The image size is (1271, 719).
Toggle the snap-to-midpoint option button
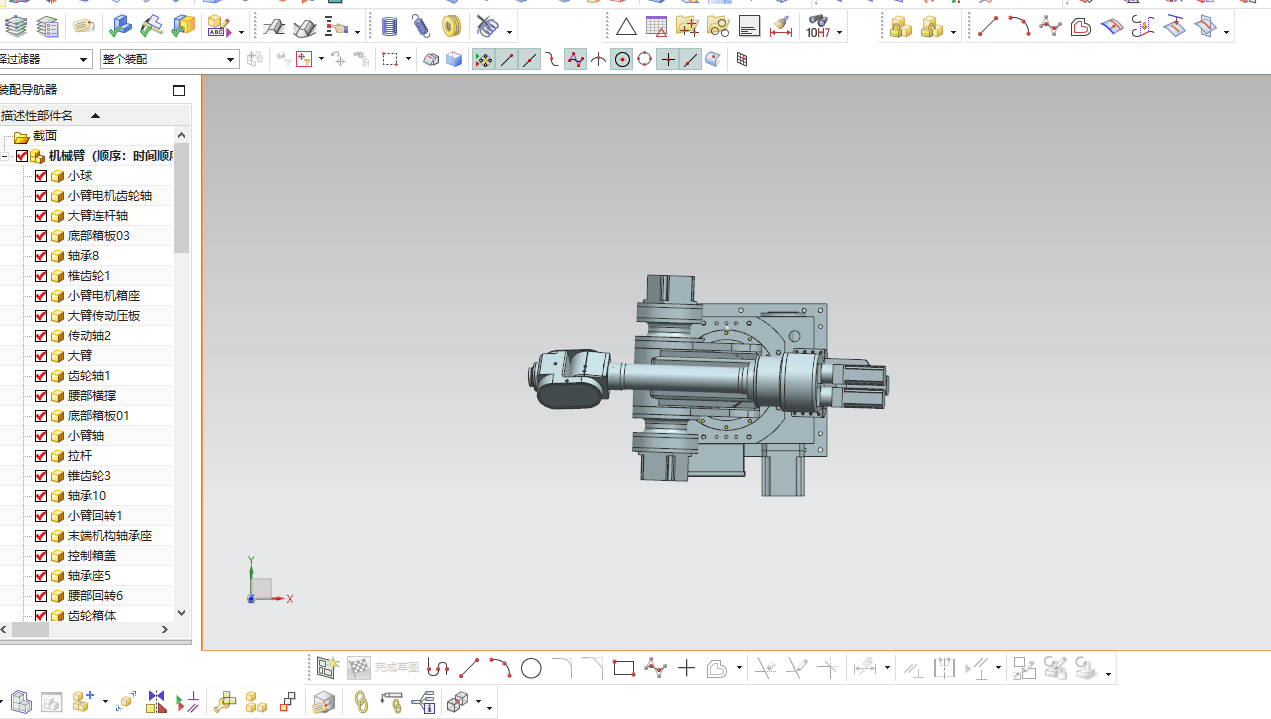click(x=529, y=60)
